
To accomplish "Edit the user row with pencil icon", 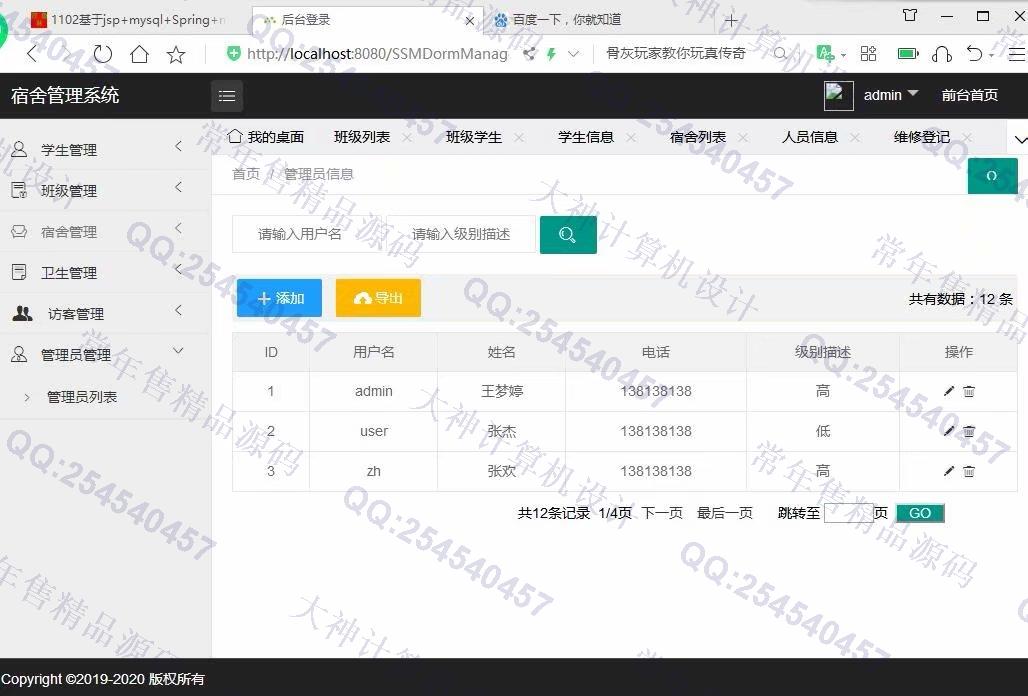I will 949,431.
